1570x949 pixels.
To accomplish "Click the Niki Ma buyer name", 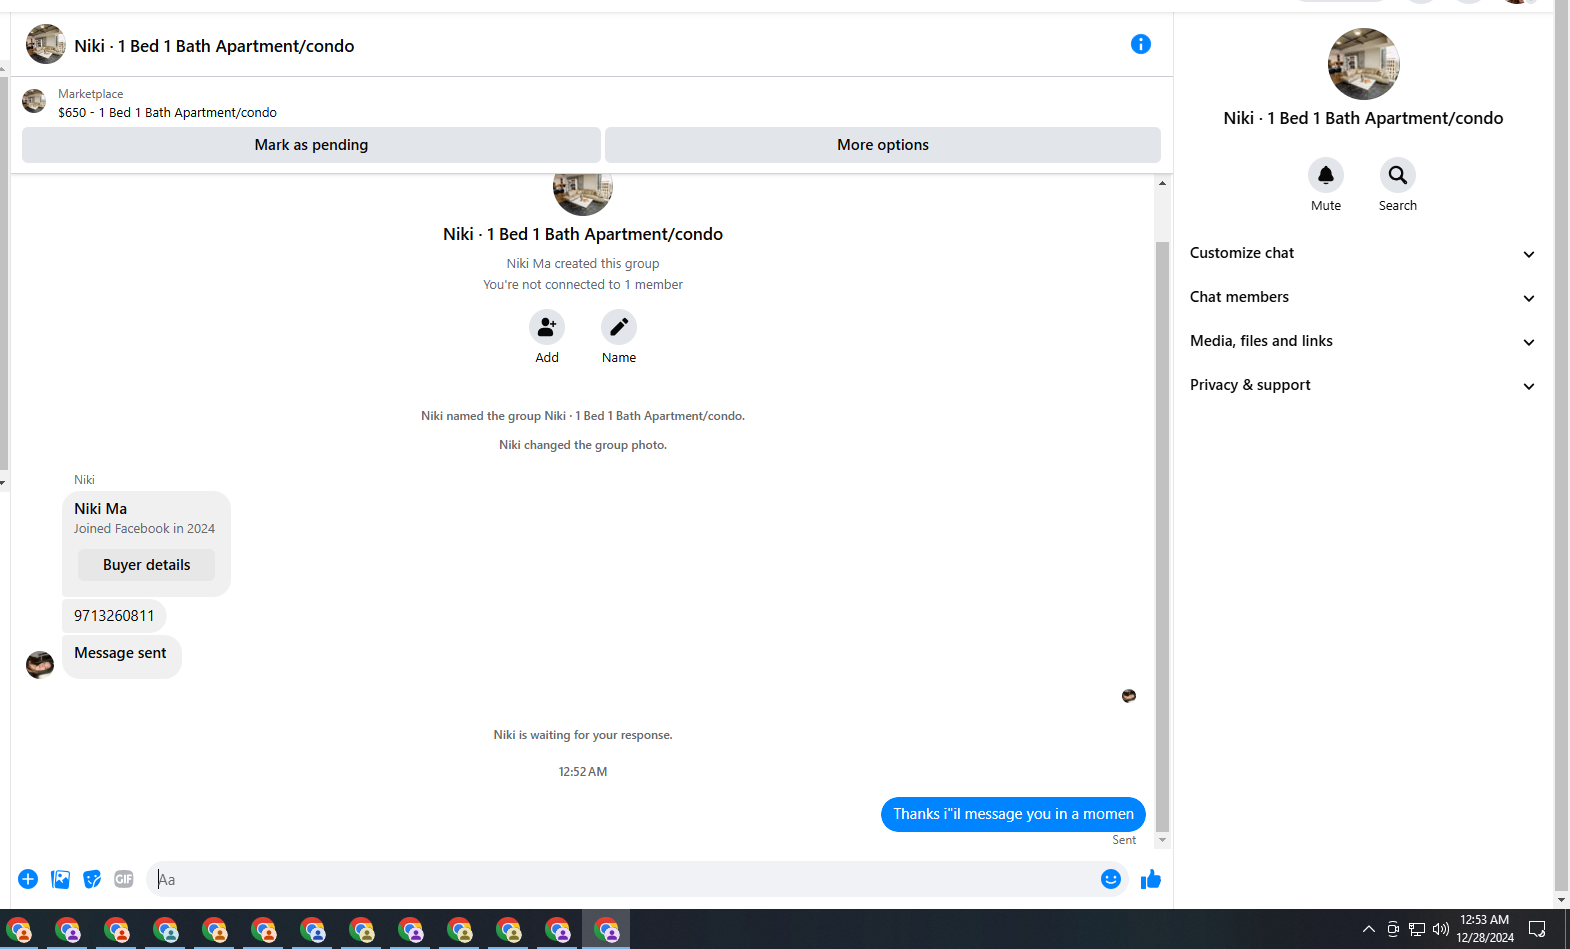I will coord(100,509).
